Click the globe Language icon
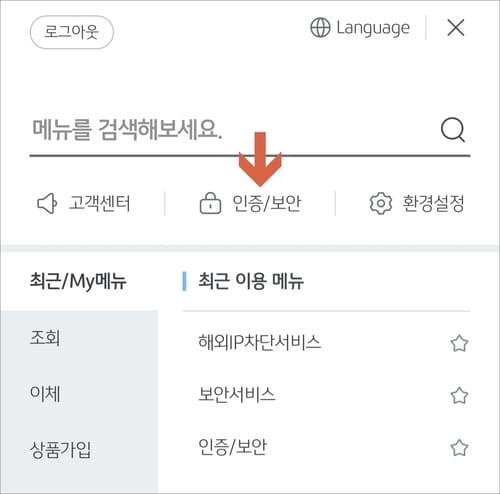Viewport: 500px width, 494px height. [320, 28]
